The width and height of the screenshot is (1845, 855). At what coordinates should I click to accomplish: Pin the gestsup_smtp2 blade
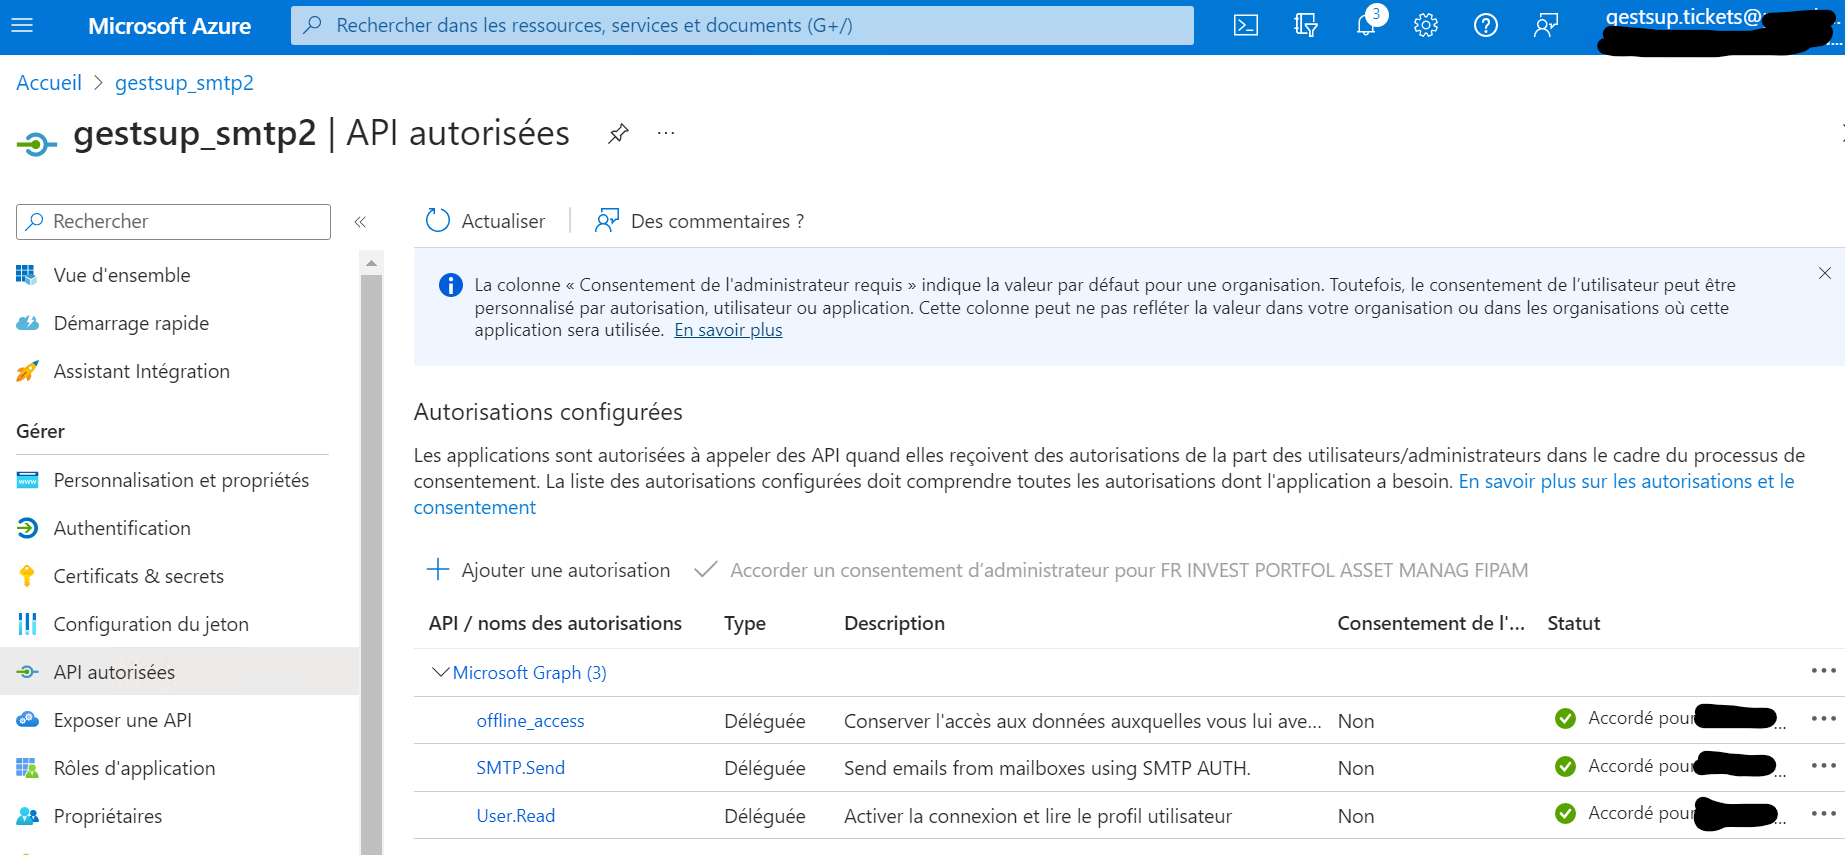pyautogui.click(x=618, y=133)
